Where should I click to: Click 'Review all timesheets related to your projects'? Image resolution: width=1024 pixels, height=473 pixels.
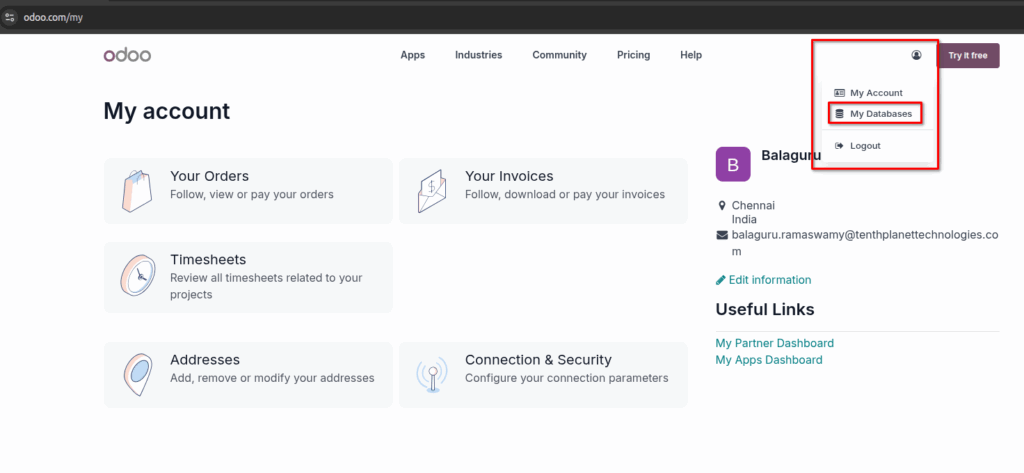pyautogui.click(x=266, y=286)
